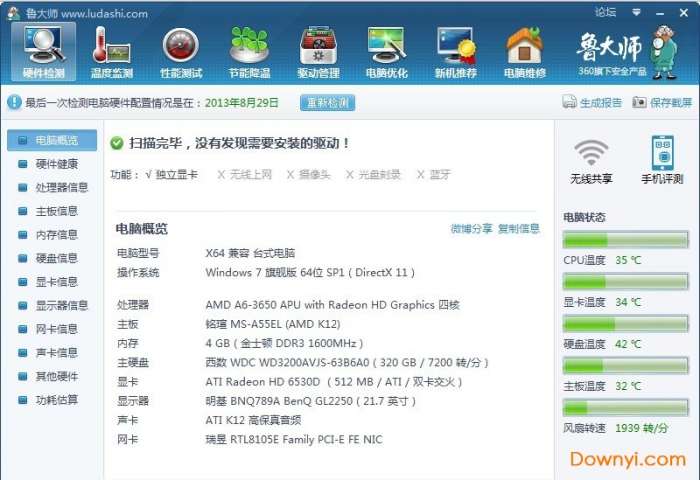The width and height of the screenshot is (700, 480).
Task: Click the RTL8105E Family network card text
Action: tap(294, 439)
